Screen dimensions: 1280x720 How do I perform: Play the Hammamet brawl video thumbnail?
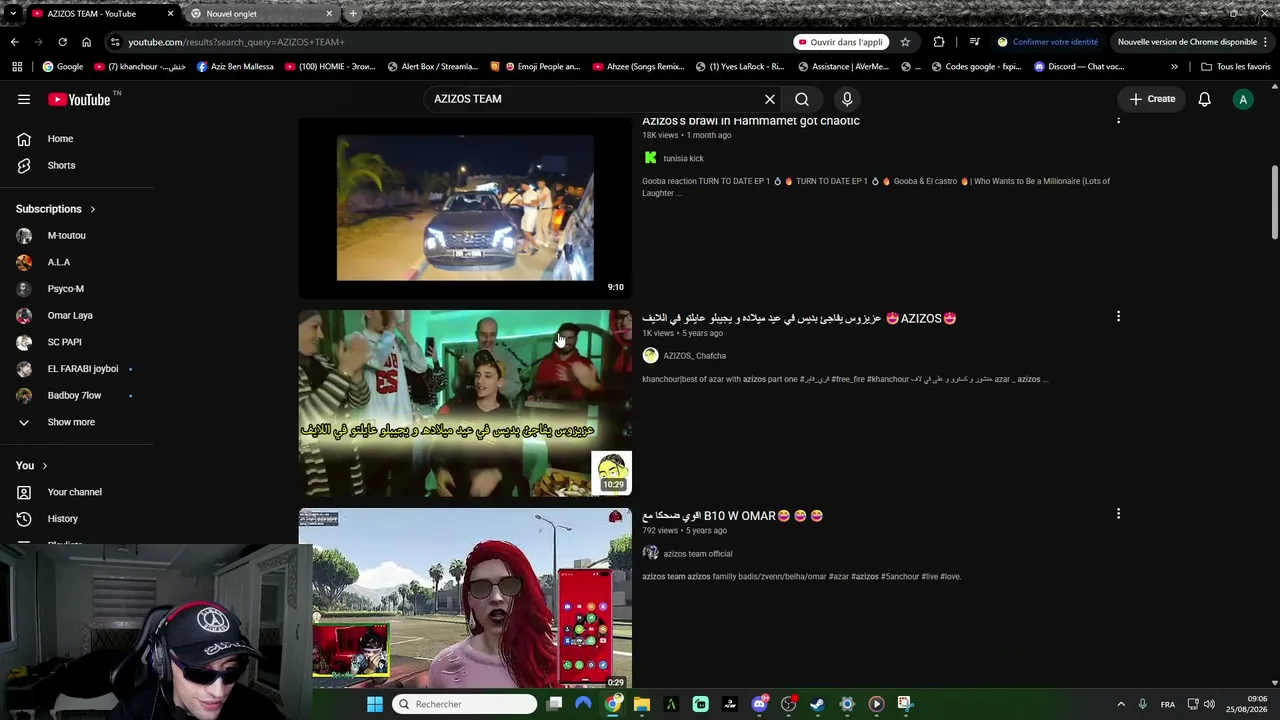[x=465, y=208]
